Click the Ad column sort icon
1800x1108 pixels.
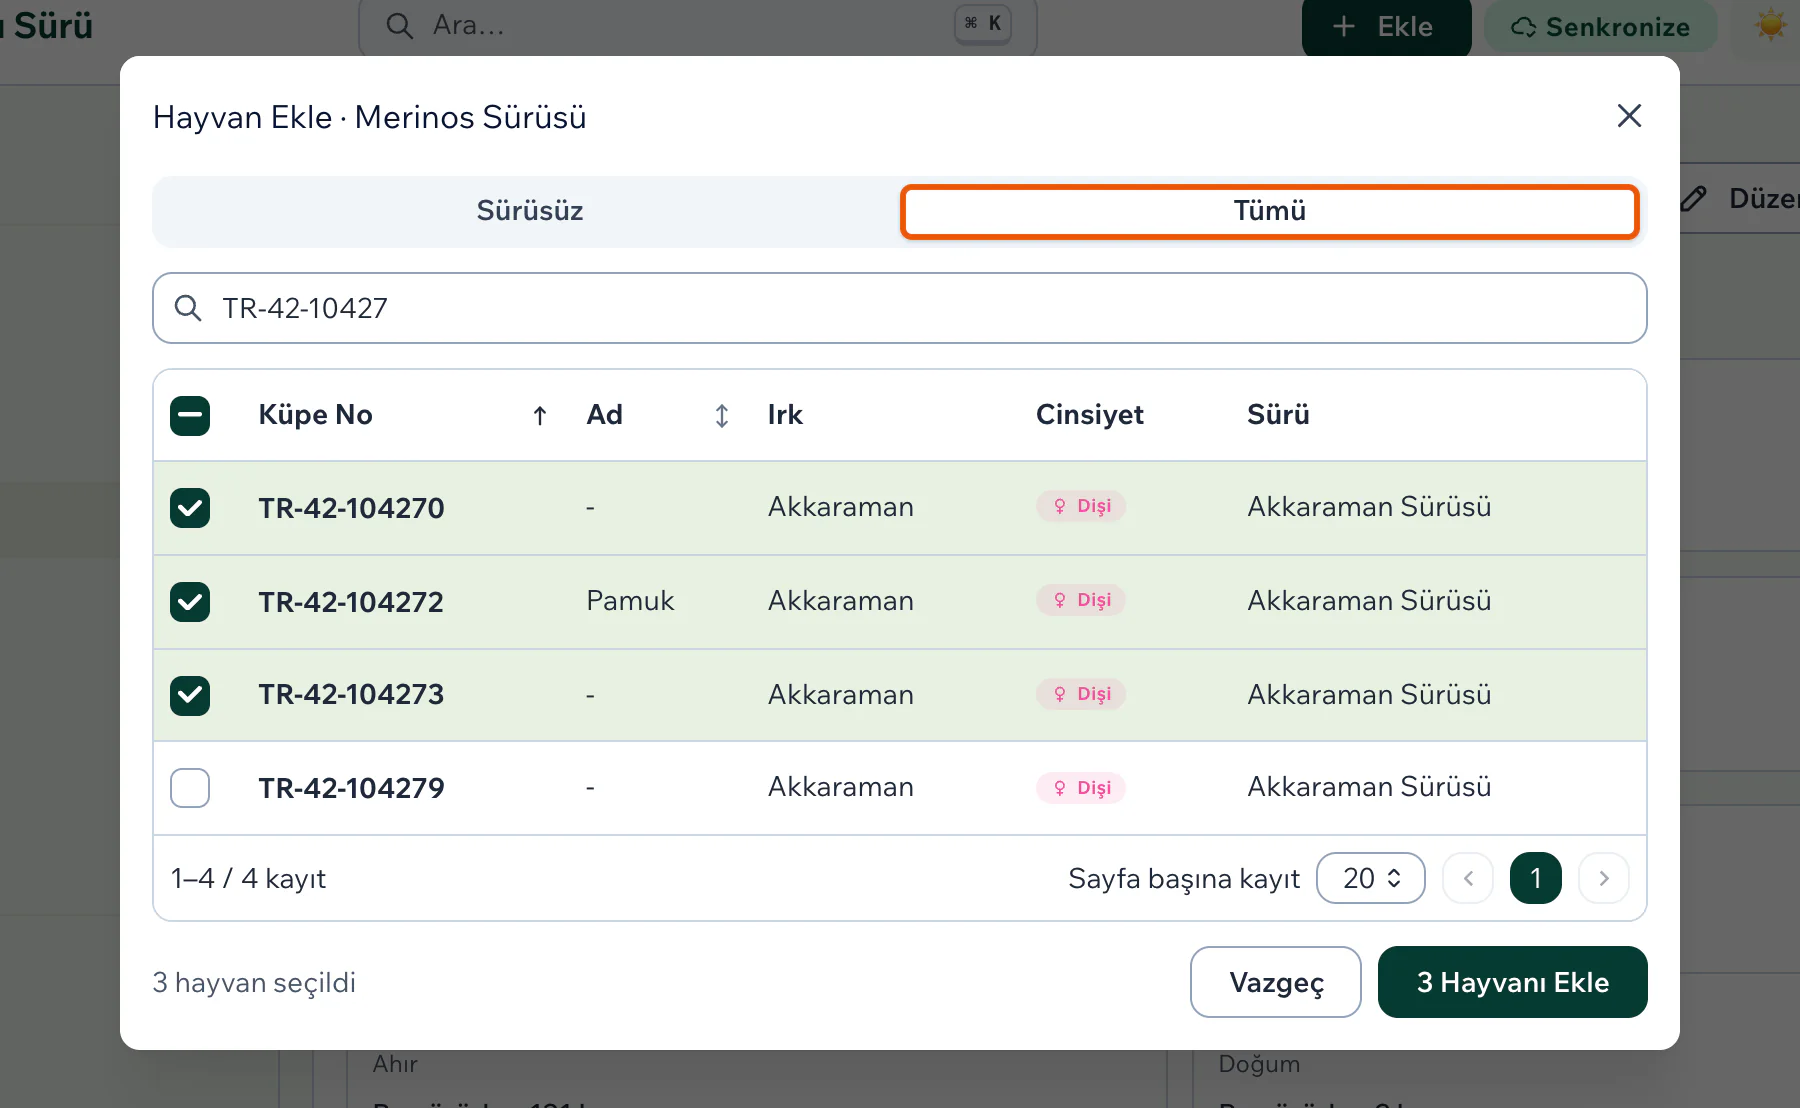722,416
